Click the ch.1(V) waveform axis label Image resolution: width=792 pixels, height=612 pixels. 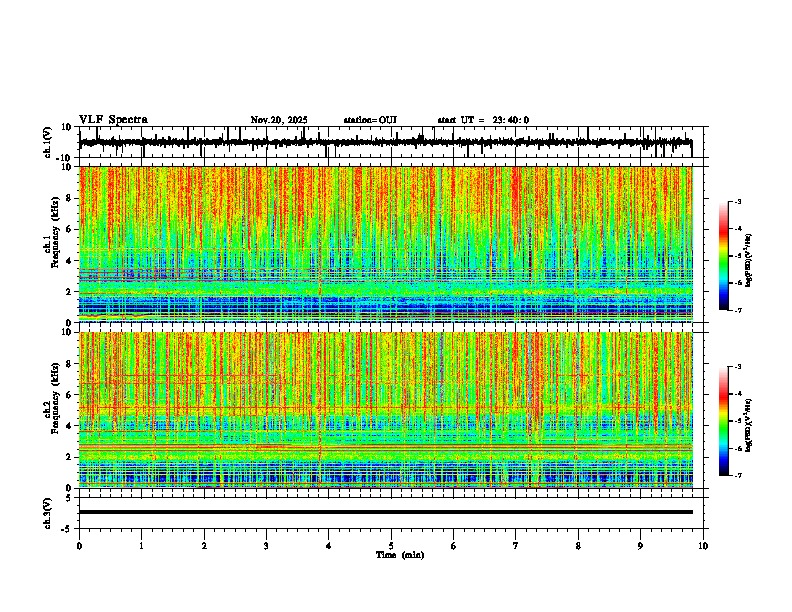click(x=48, y=142)
